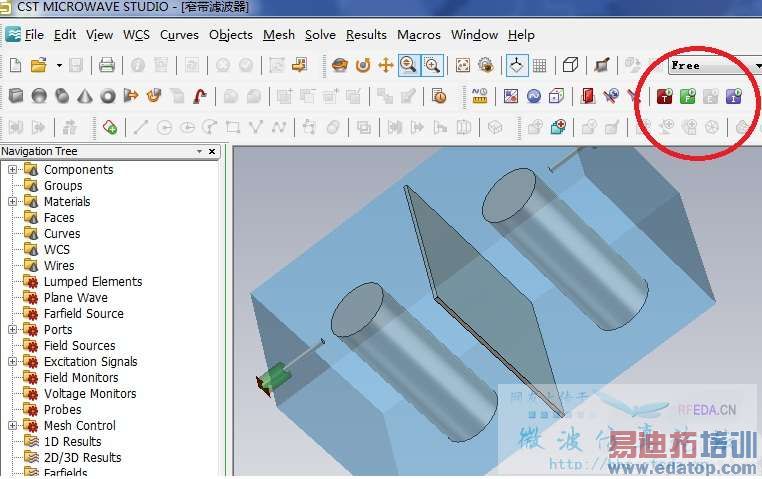Open the Help menu

coord(521,35)
